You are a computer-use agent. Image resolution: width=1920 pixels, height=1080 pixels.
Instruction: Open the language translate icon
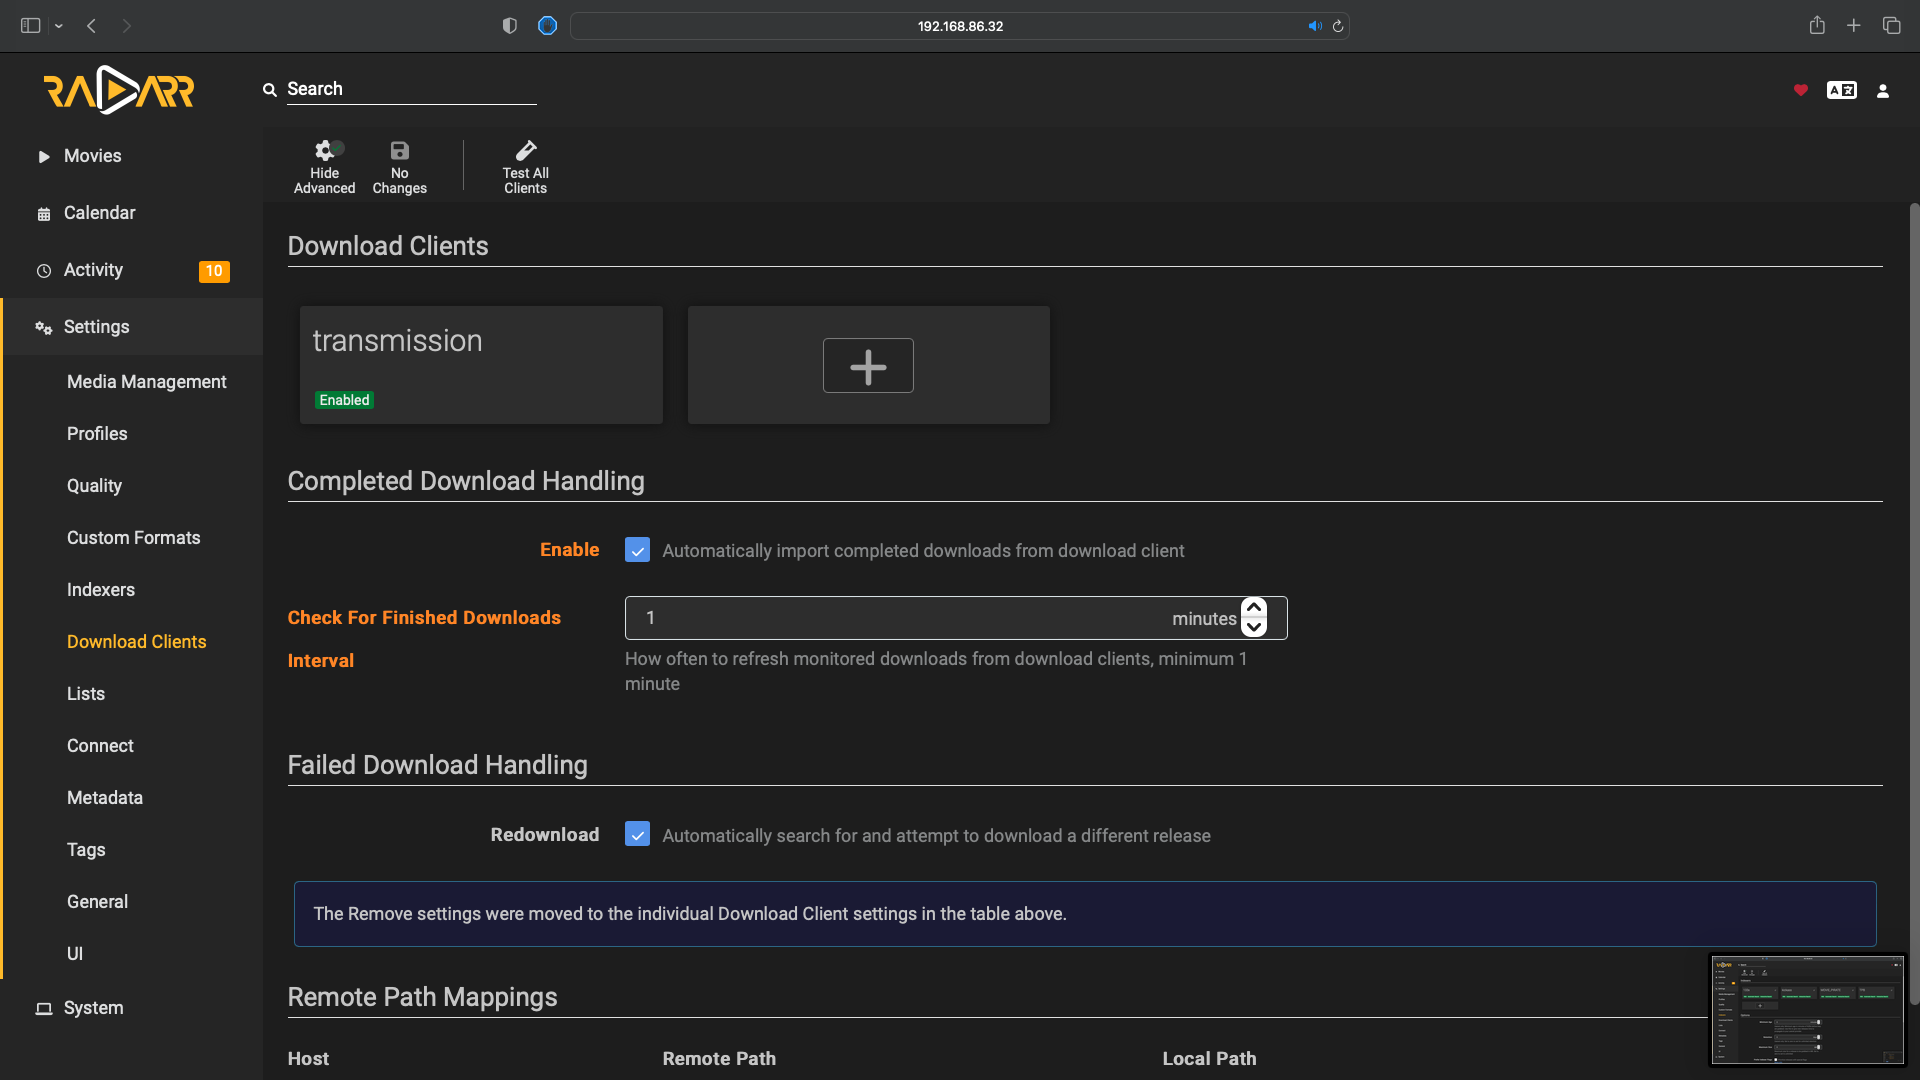1841,90
